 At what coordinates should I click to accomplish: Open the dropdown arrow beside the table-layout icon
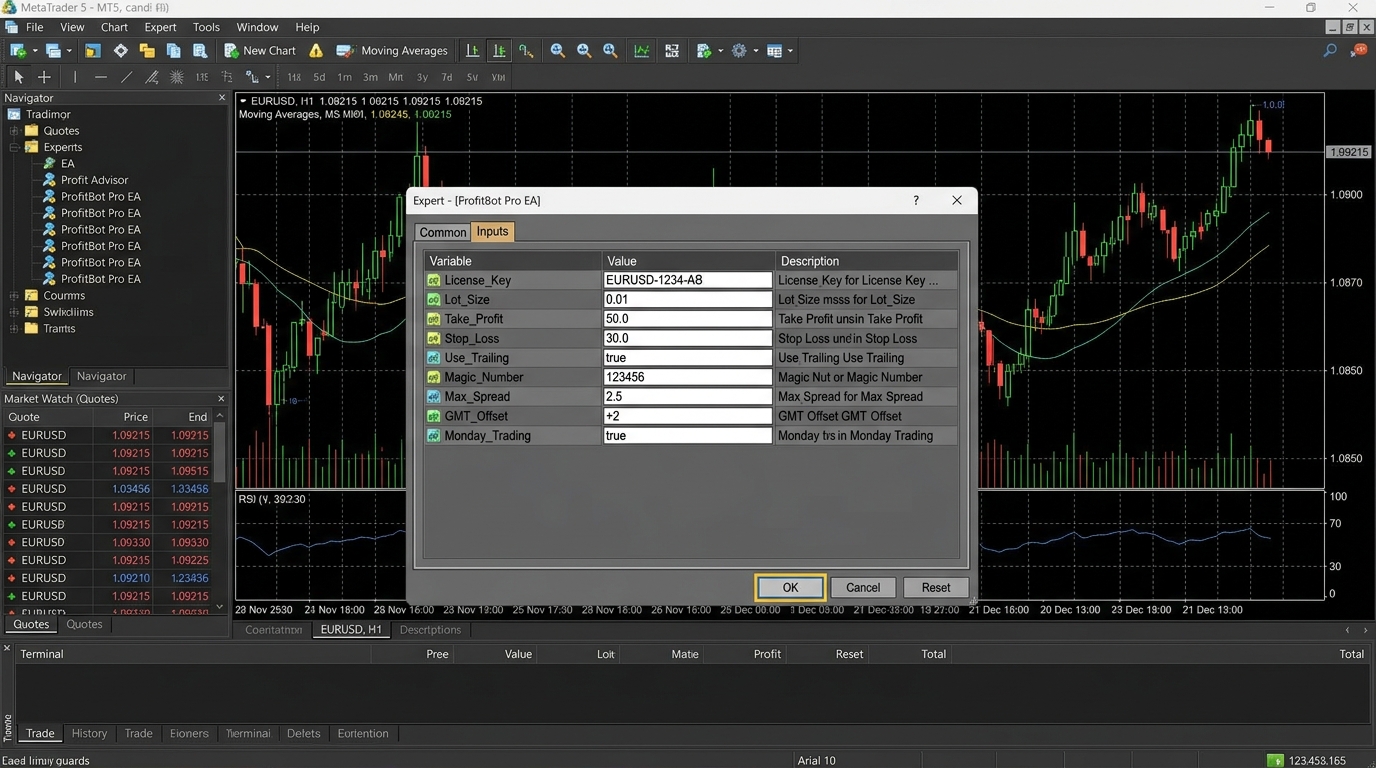tap(790, 50)
